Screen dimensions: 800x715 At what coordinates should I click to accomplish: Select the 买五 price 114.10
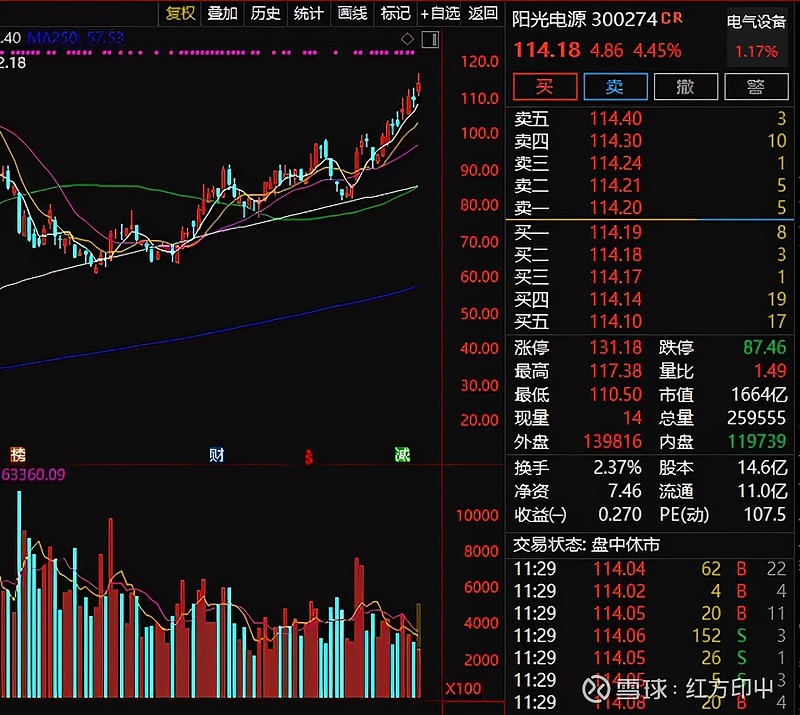(616, 322)
